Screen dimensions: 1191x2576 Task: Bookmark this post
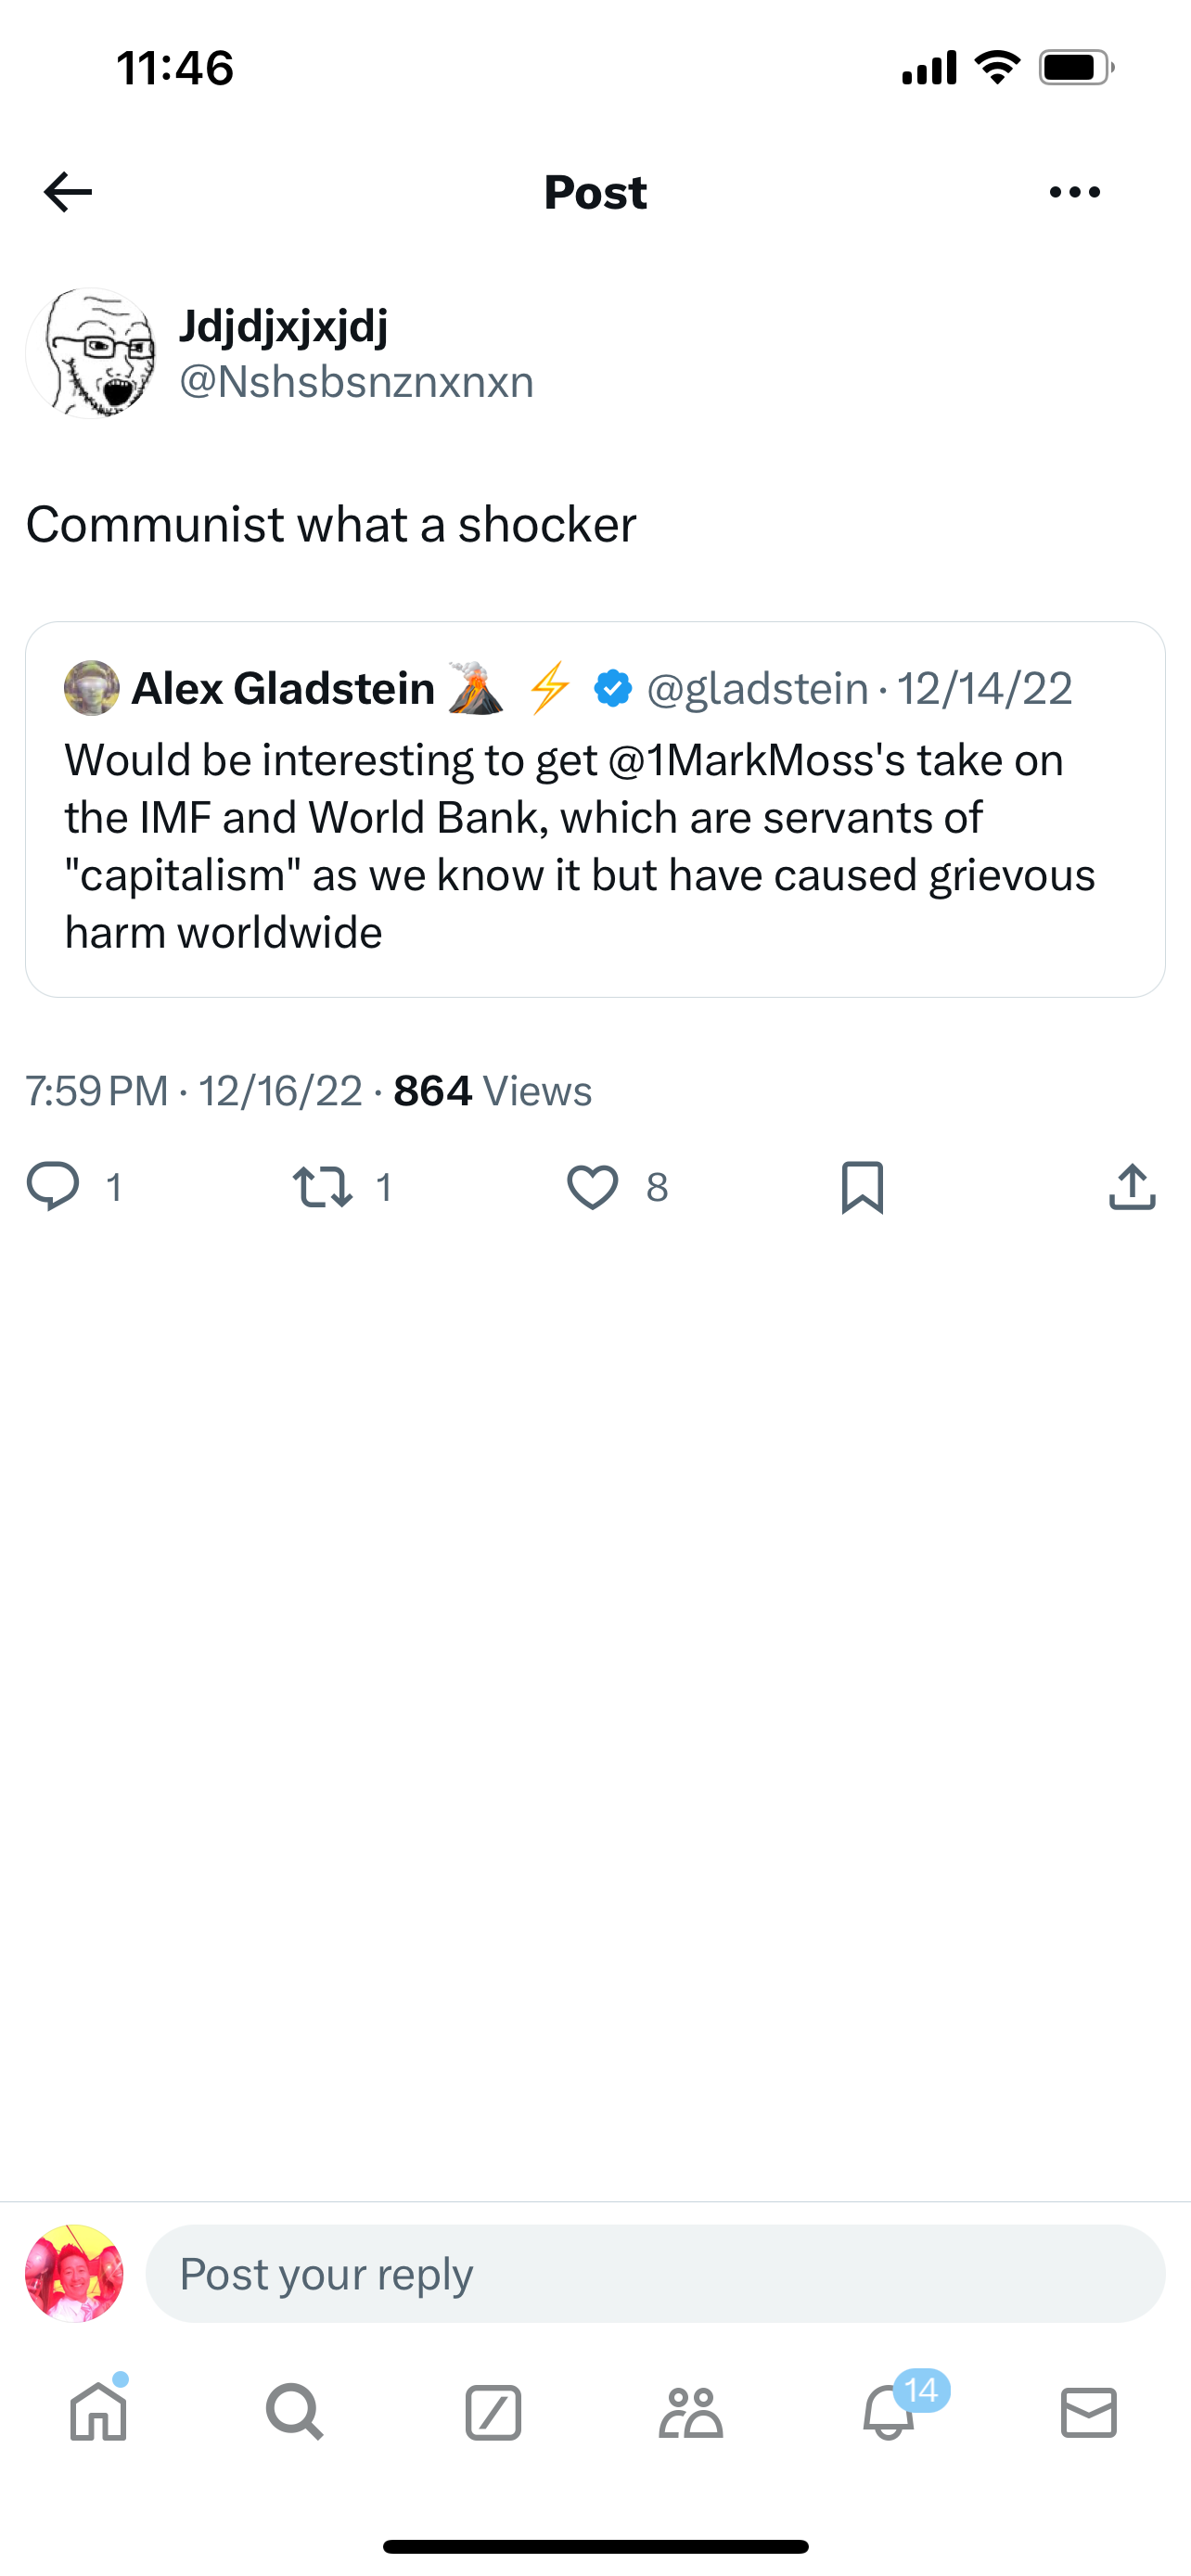point(862,1187)
